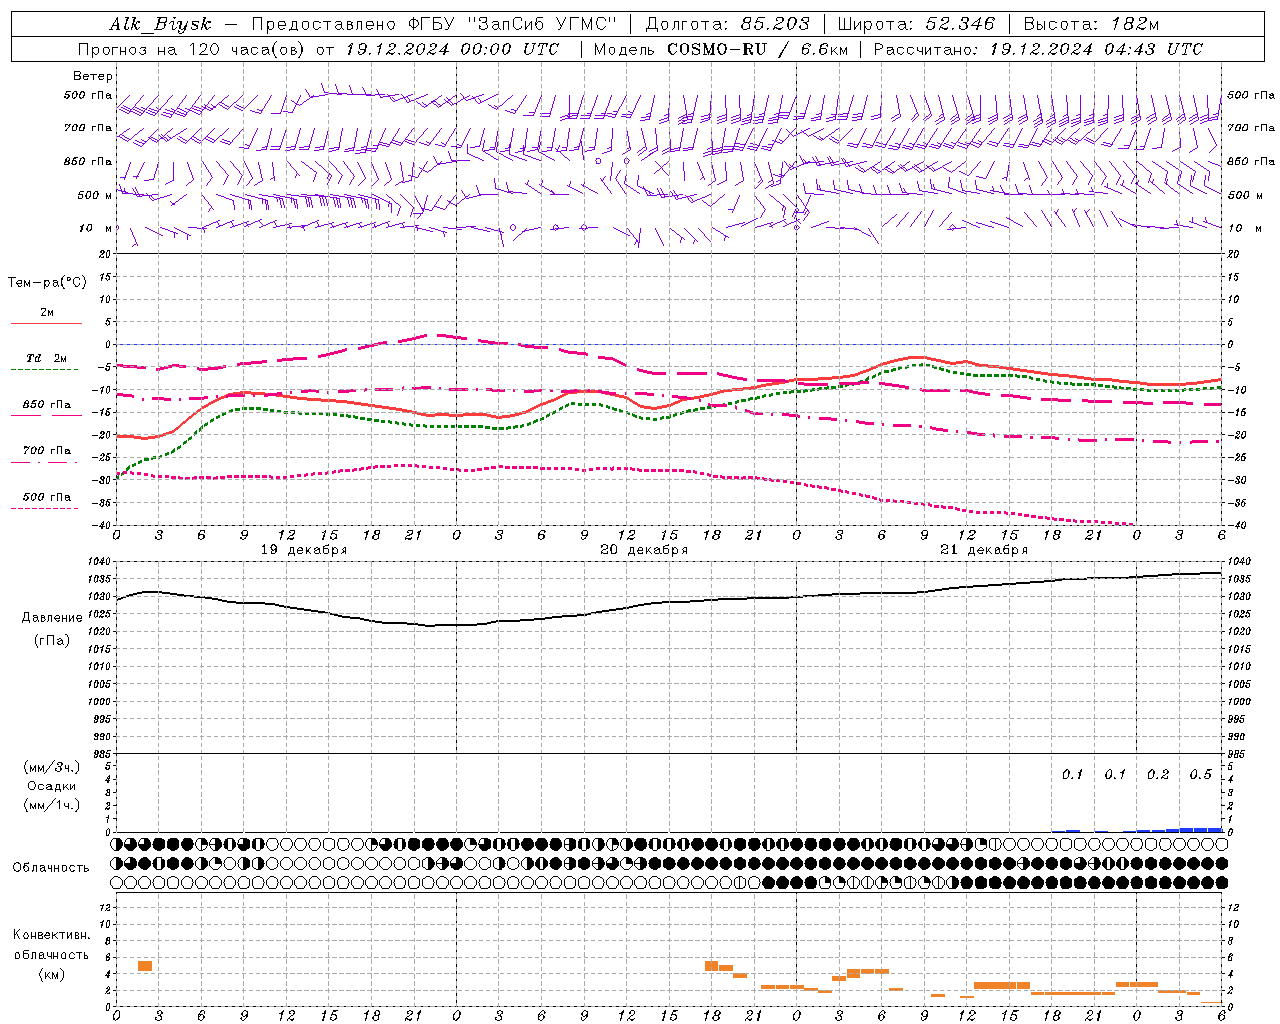Click the Тем-ра(°C) axis title
Screen dimensions: 1280x1024
click(47, 282)
